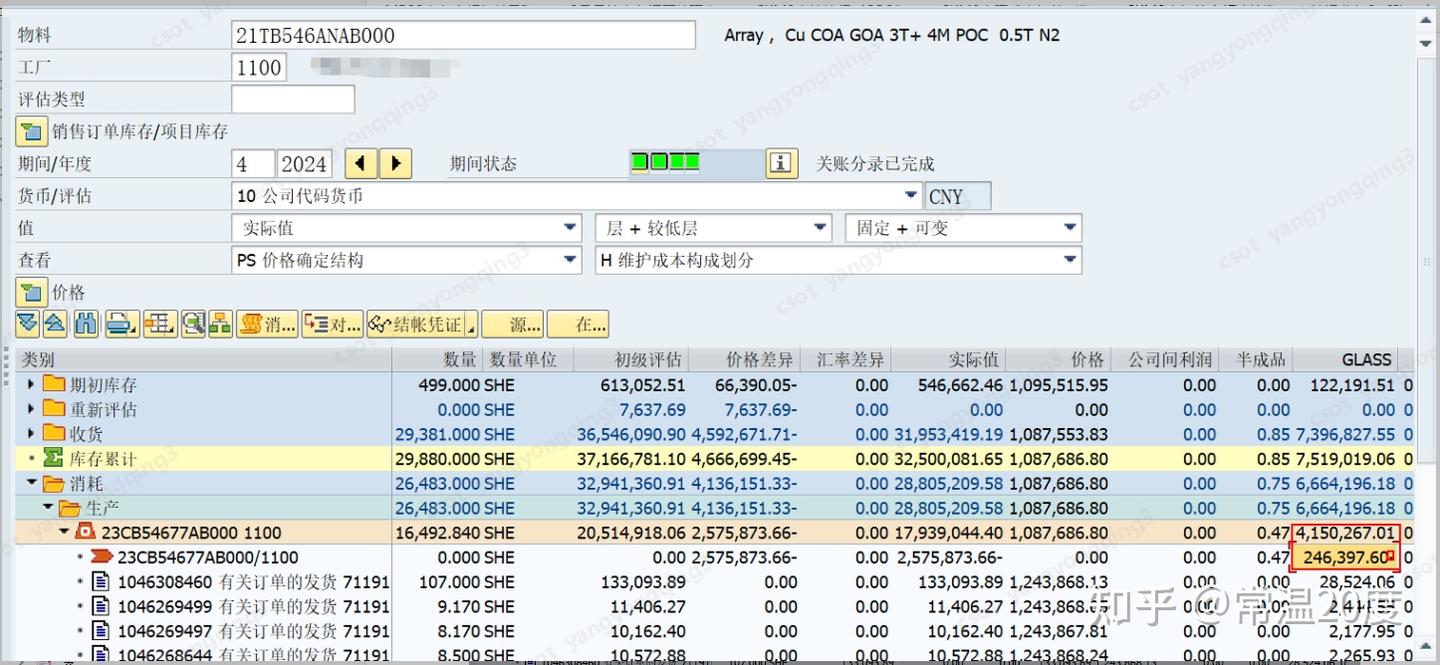Viewport: 1440px width, 665px height.
Task: Expand all rows with the expand-all icon
Action: (27, 323)
